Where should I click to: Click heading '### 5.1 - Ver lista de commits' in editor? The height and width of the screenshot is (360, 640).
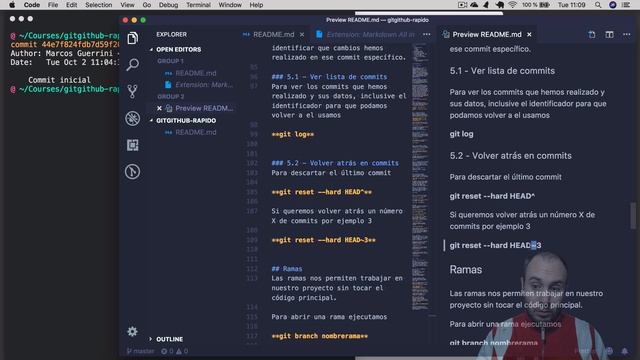pos(329,77)
